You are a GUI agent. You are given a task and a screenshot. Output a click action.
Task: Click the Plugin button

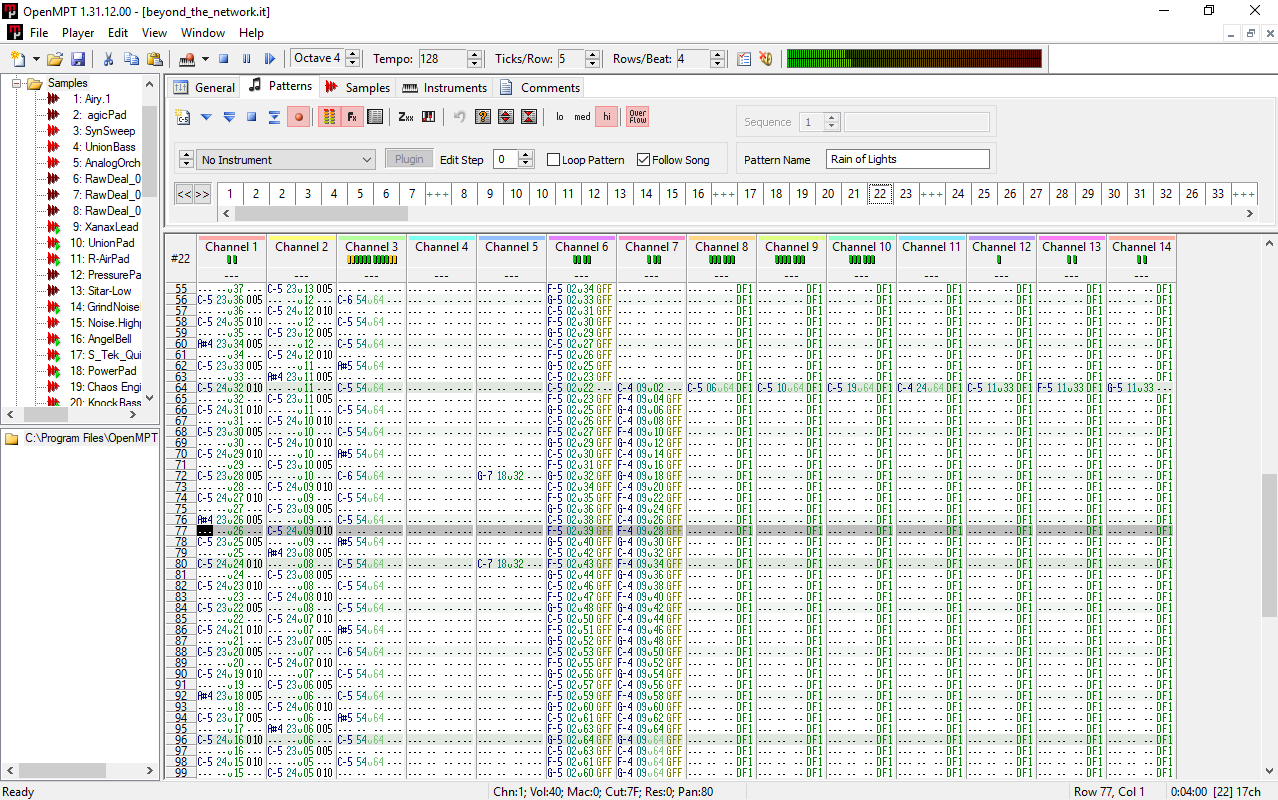(409, 160)
